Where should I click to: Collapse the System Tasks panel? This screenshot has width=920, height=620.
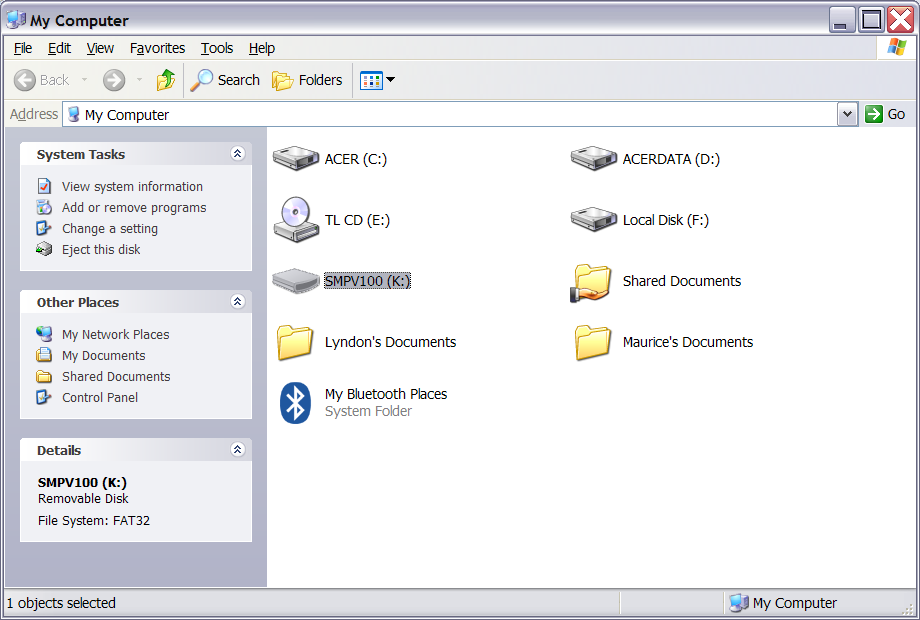pyautogui.click(x=237, y=154)
